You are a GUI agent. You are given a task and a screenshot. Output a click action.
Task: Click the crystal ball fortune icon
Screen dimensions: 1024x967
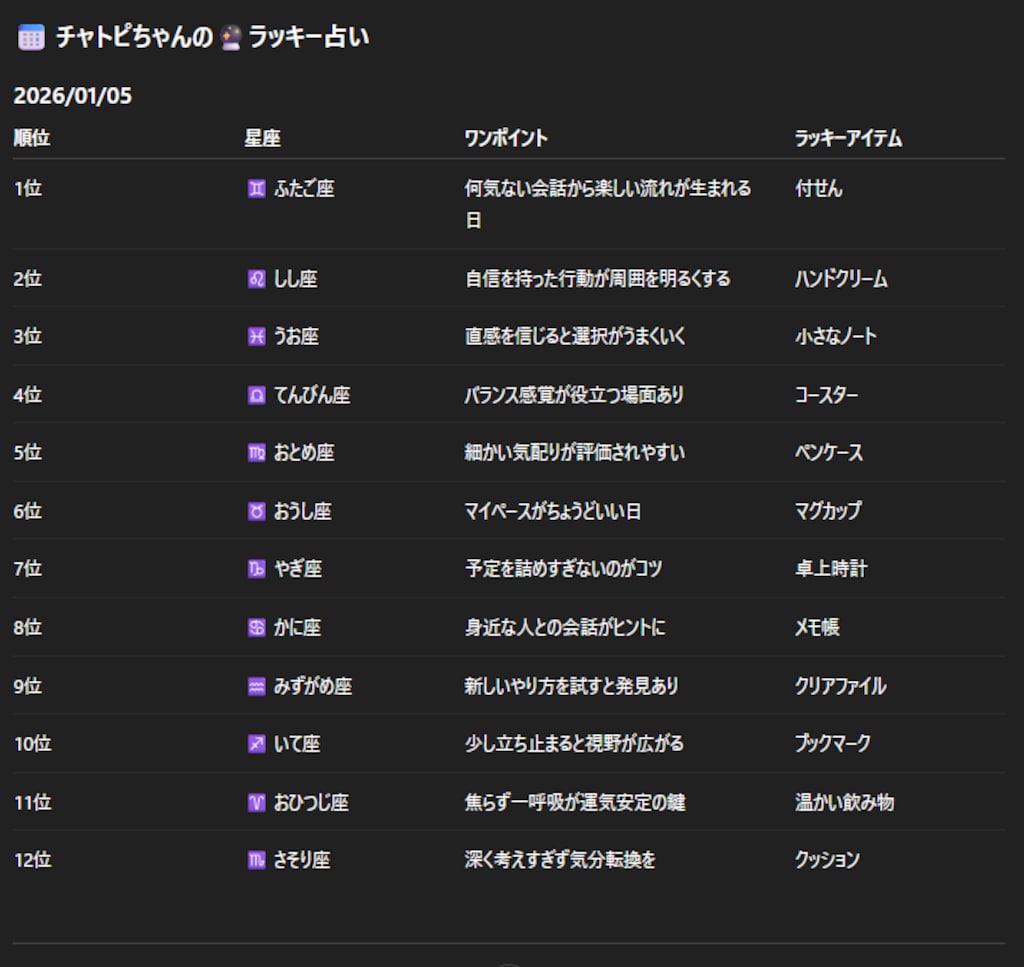click(231, 38)
